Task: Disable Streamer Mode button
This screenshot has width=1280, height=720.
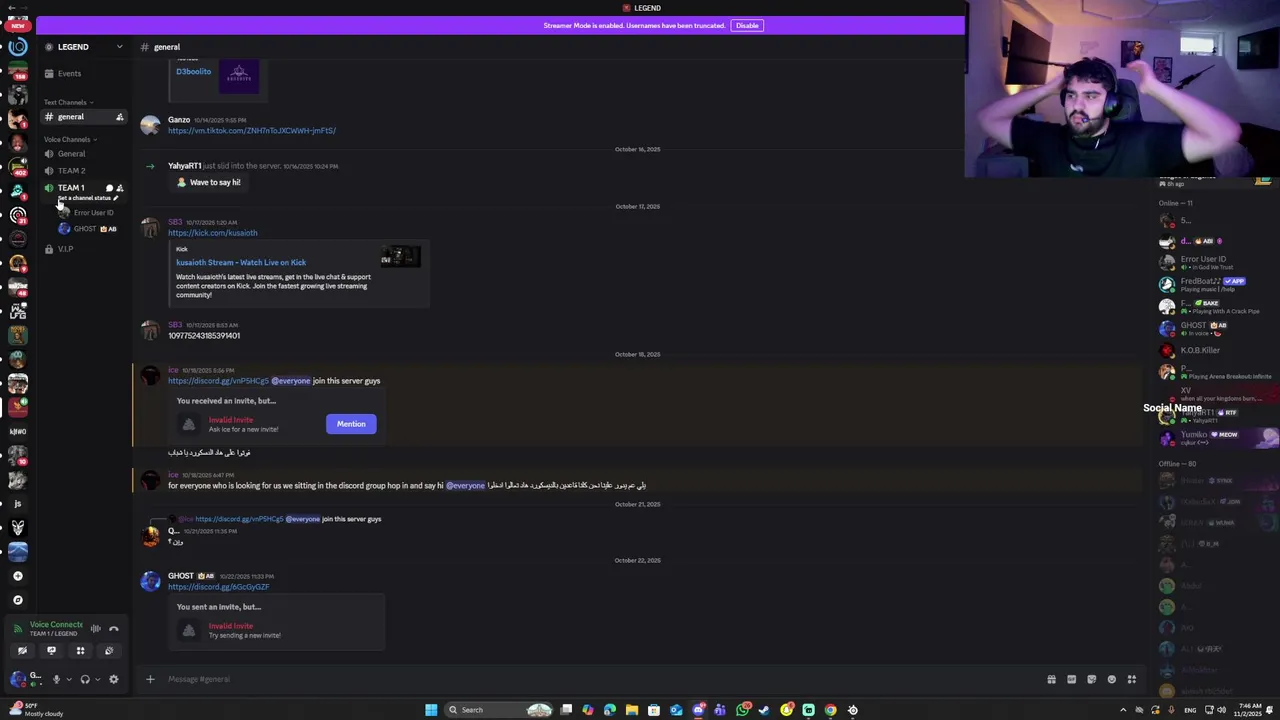Action: (x=747, y=25)
